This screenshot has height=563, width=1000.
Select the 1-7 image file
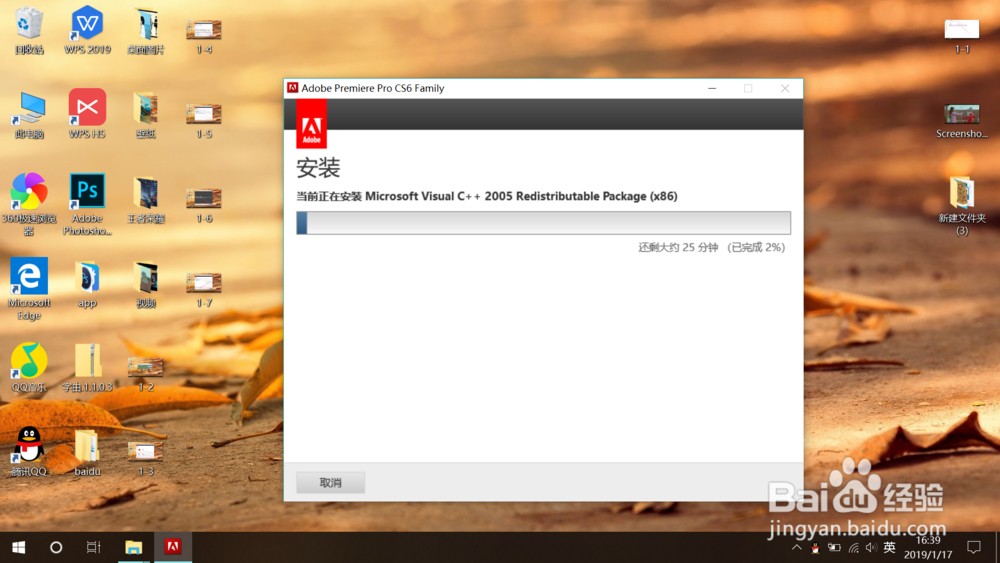[204, 289]
